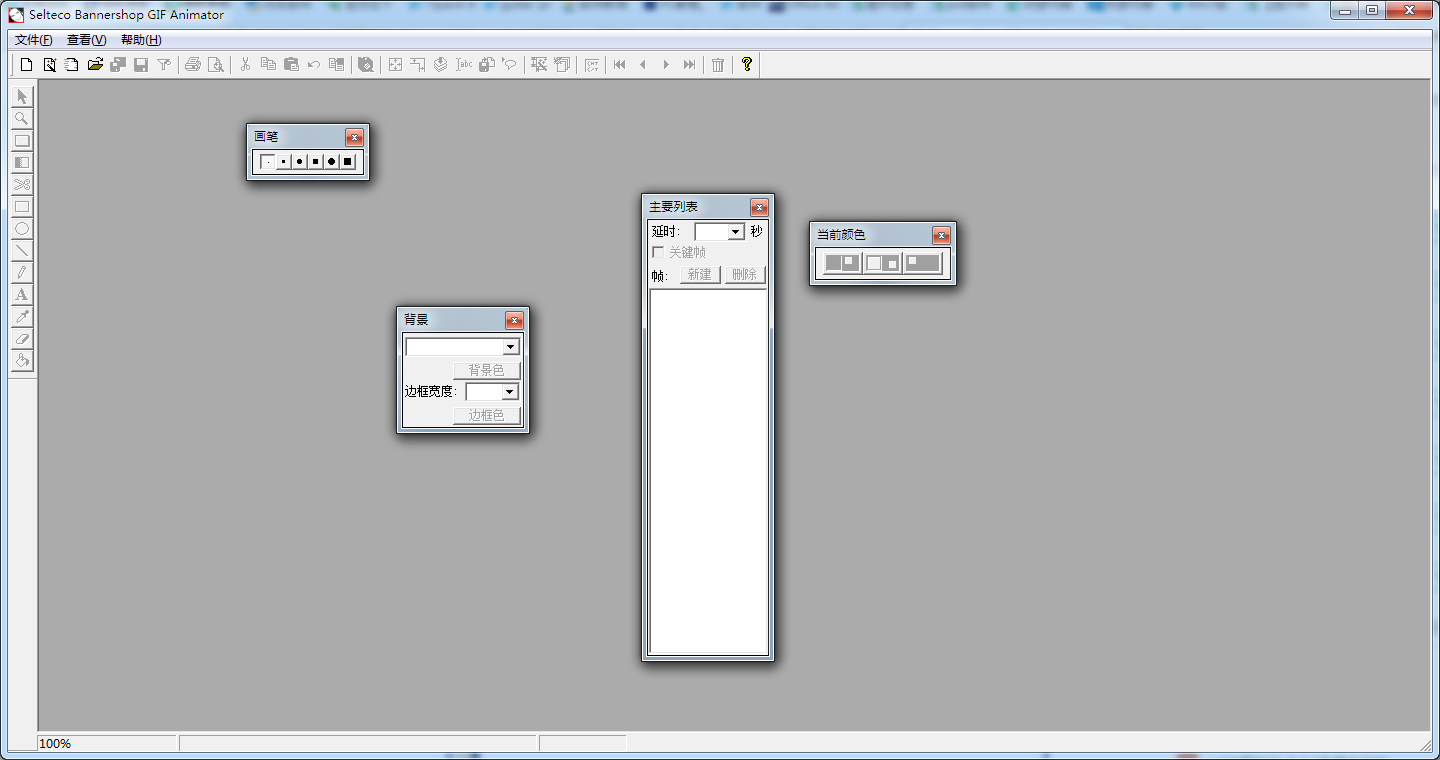Open the 查看(V) menu

[87, 40]
